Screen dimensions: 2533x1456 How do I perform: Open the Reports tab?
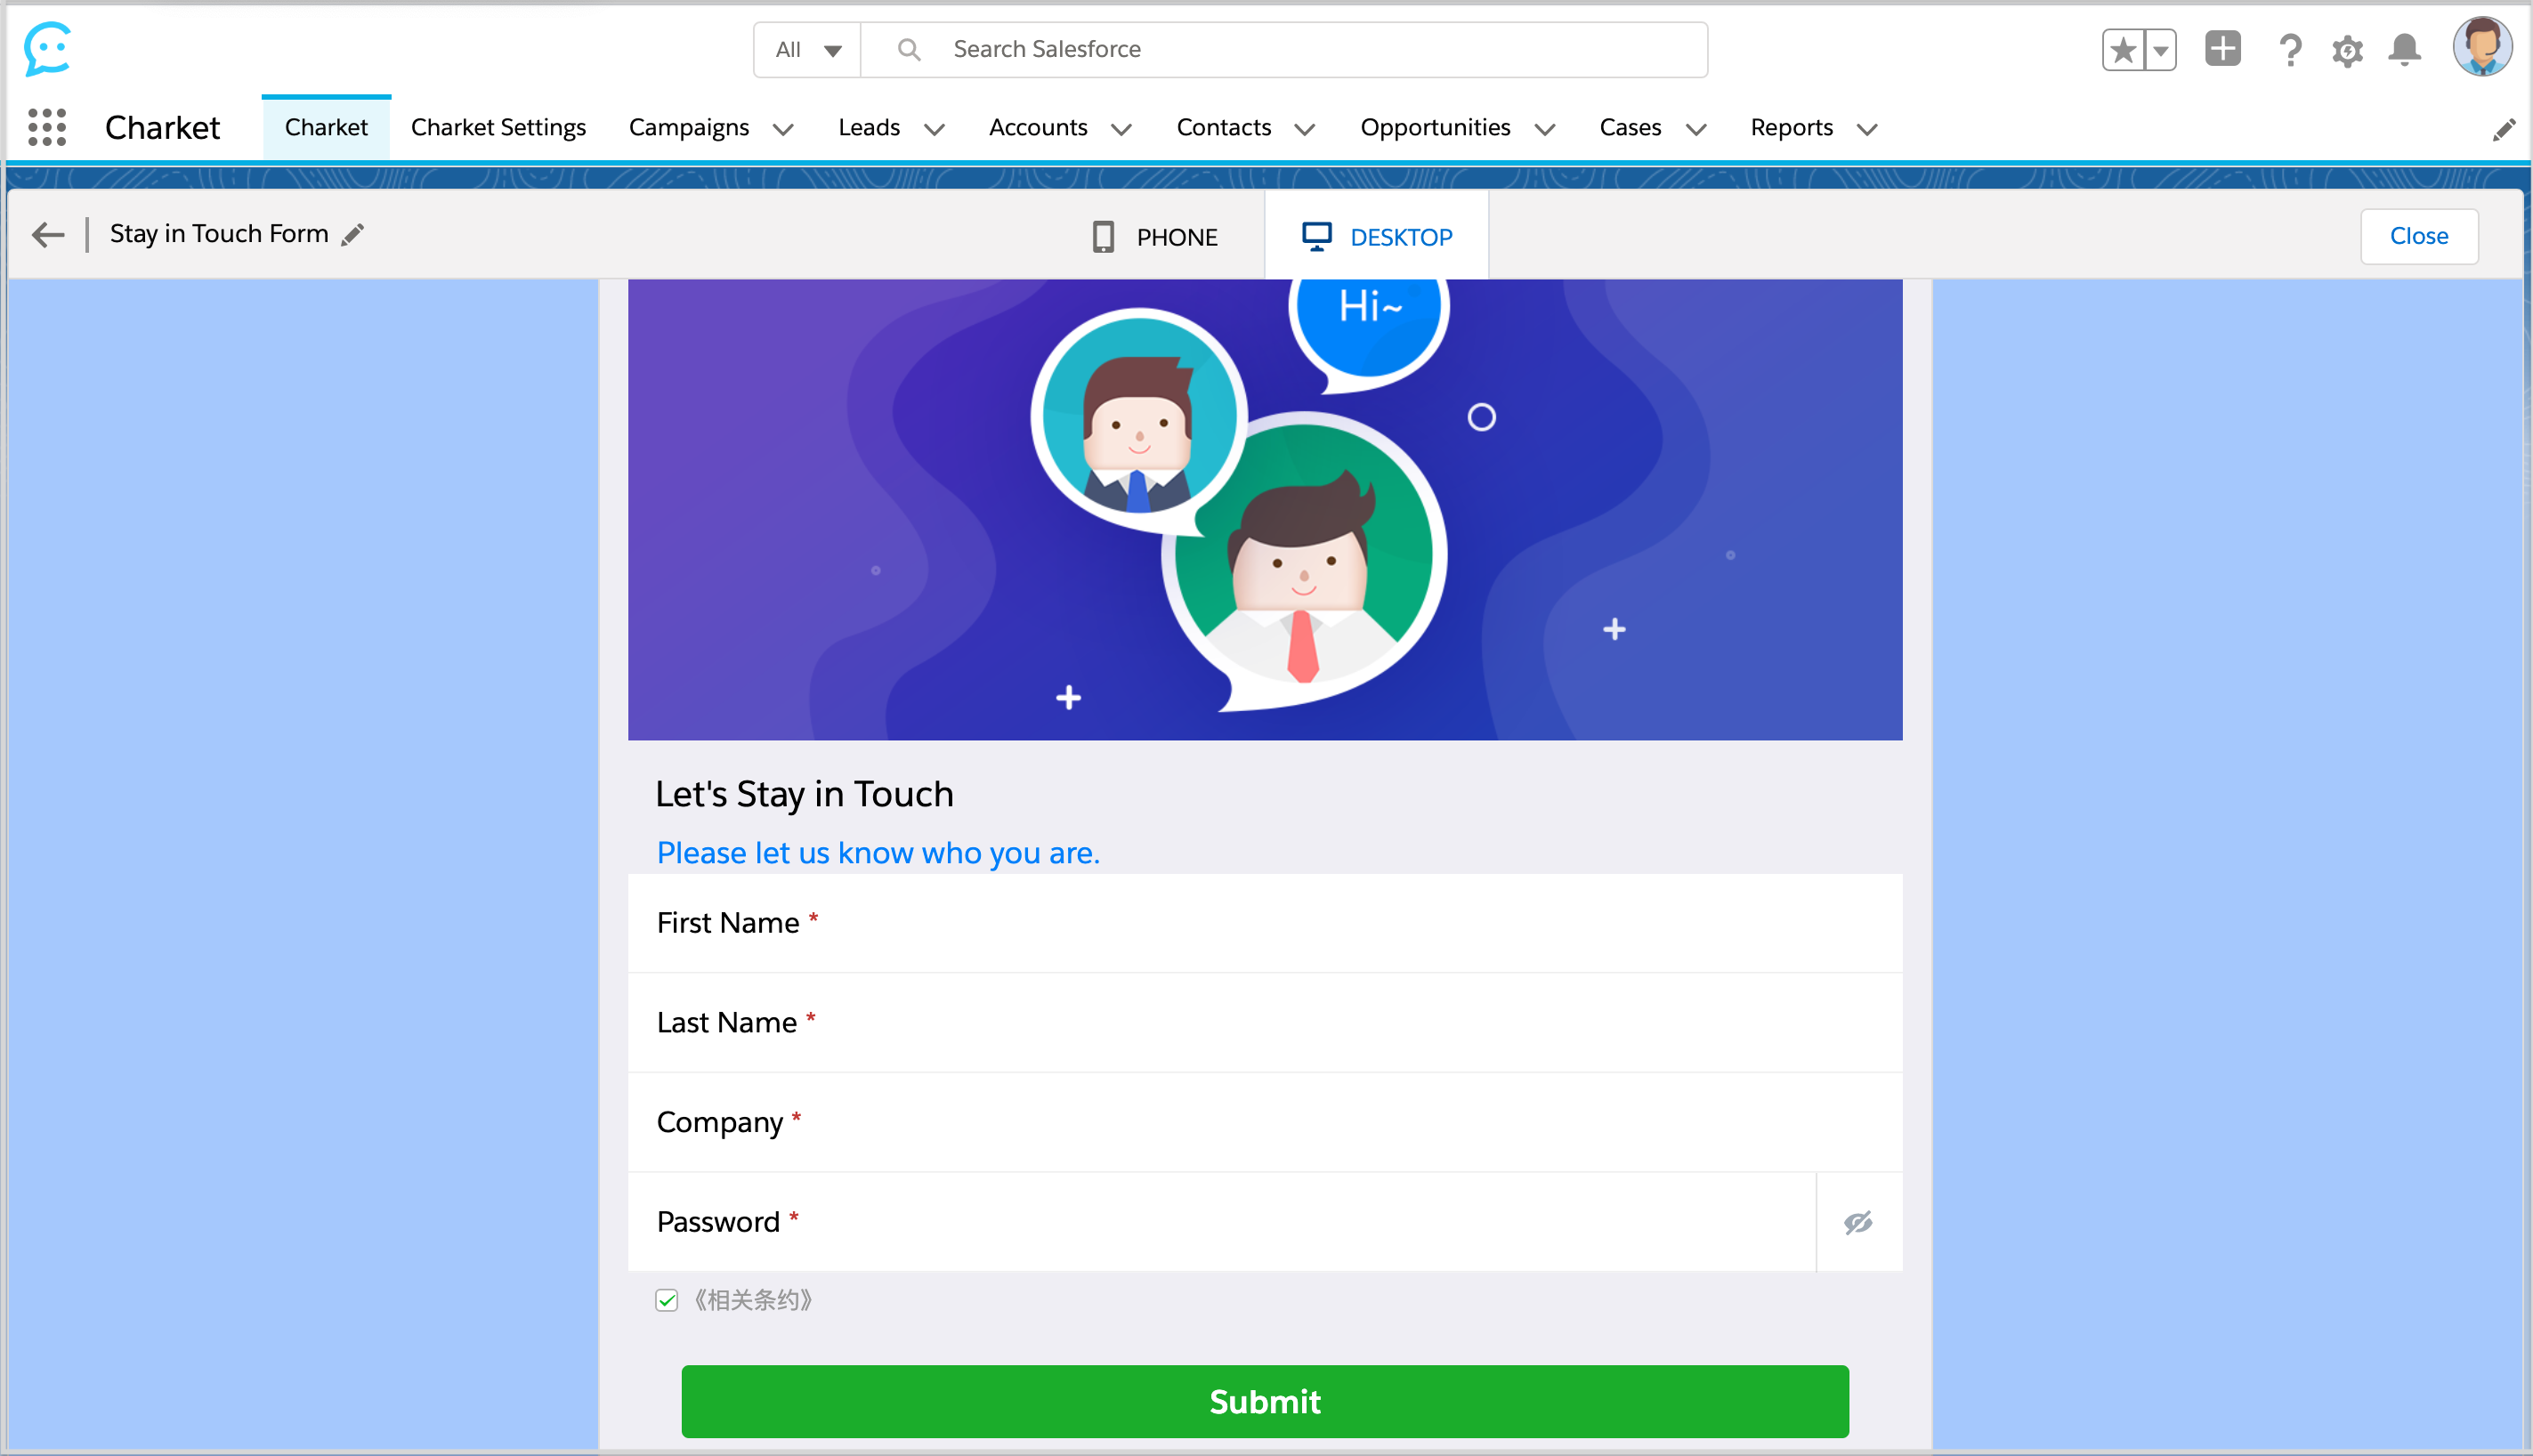pos(1791,127)
